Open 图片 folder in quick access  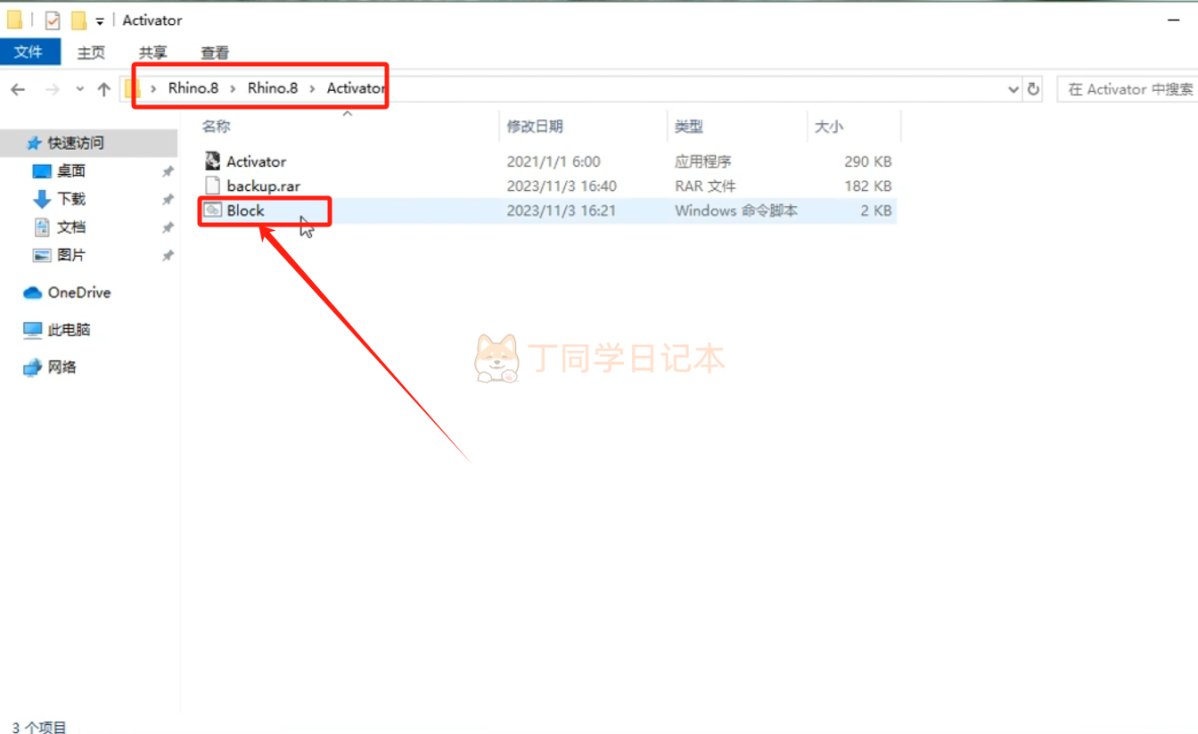tap(70, 255)
